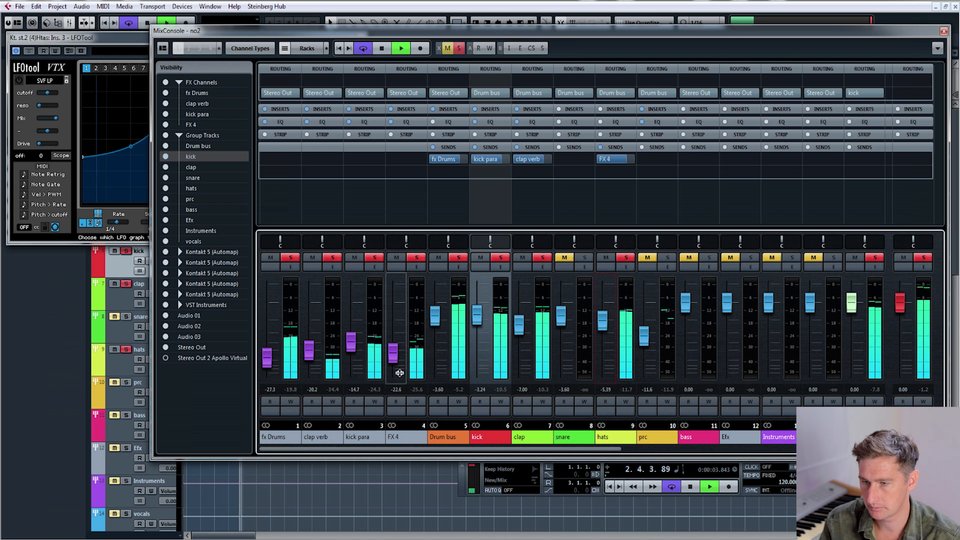Click the horizontal scrollbar under the mixer channels
960x540 pixels.
441,449
